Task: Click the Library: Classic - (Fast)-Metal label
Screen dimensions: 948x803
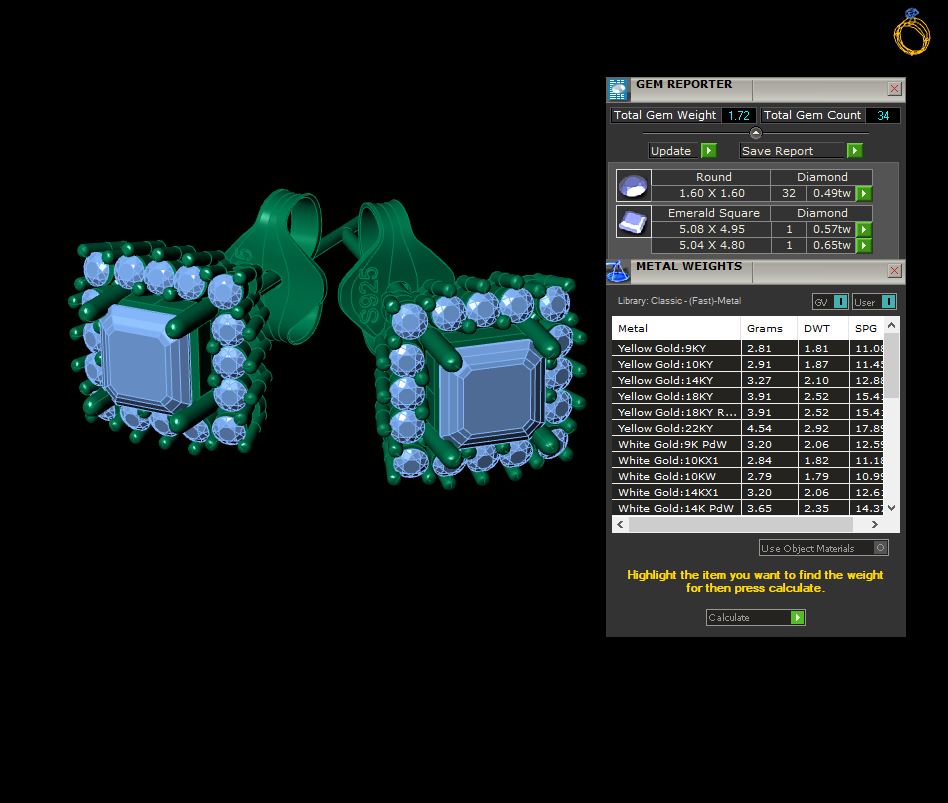Action: pos(679,301)
